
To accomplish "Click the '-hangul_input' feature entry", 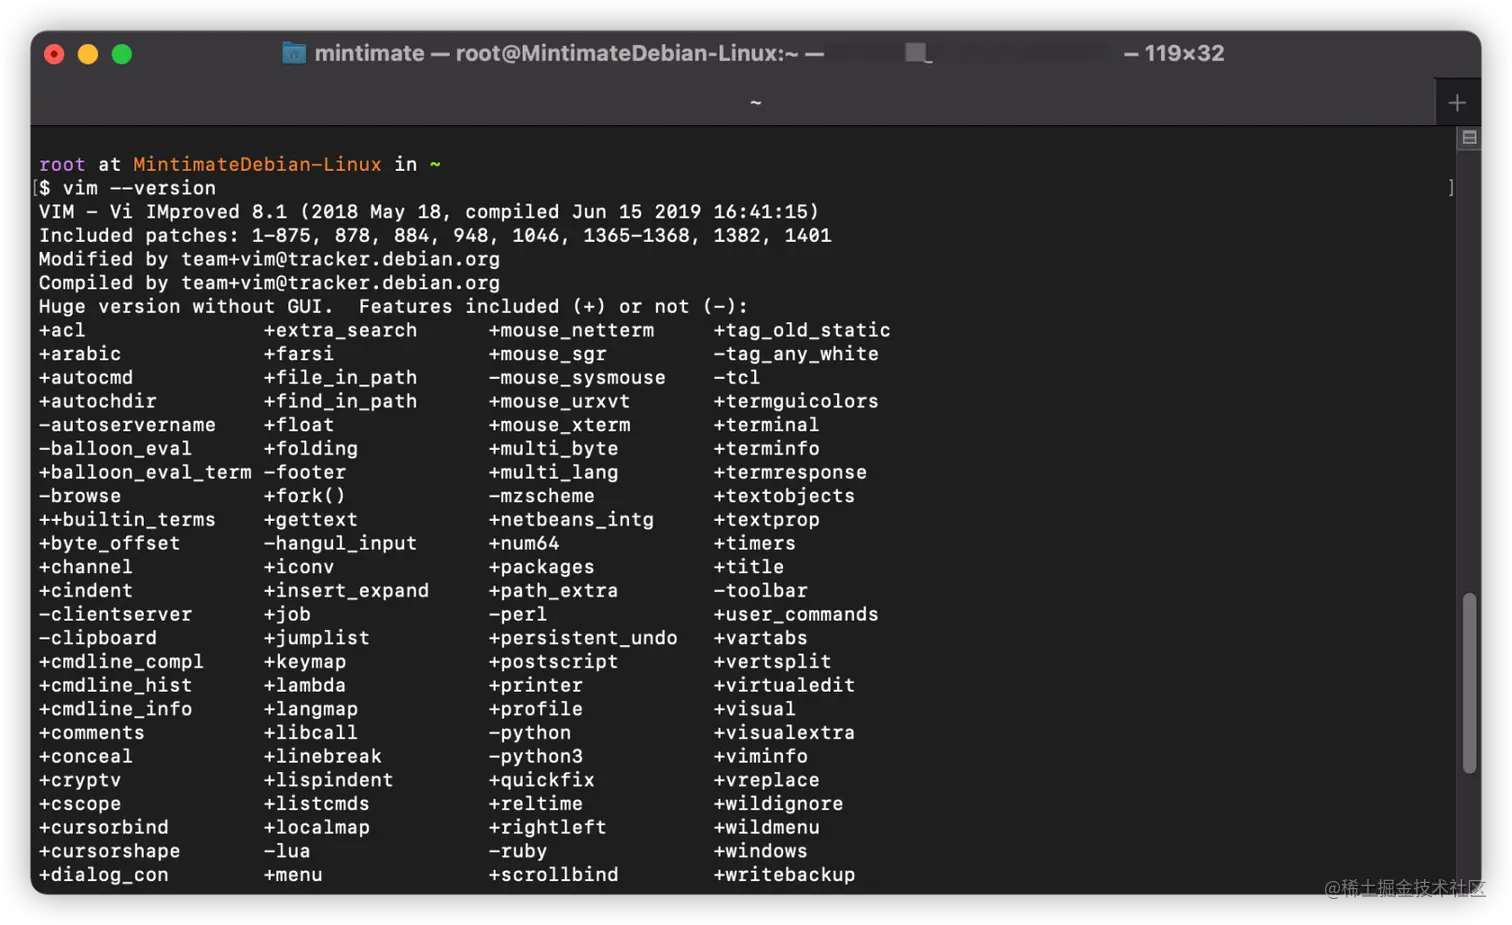I will click(340, 543).
